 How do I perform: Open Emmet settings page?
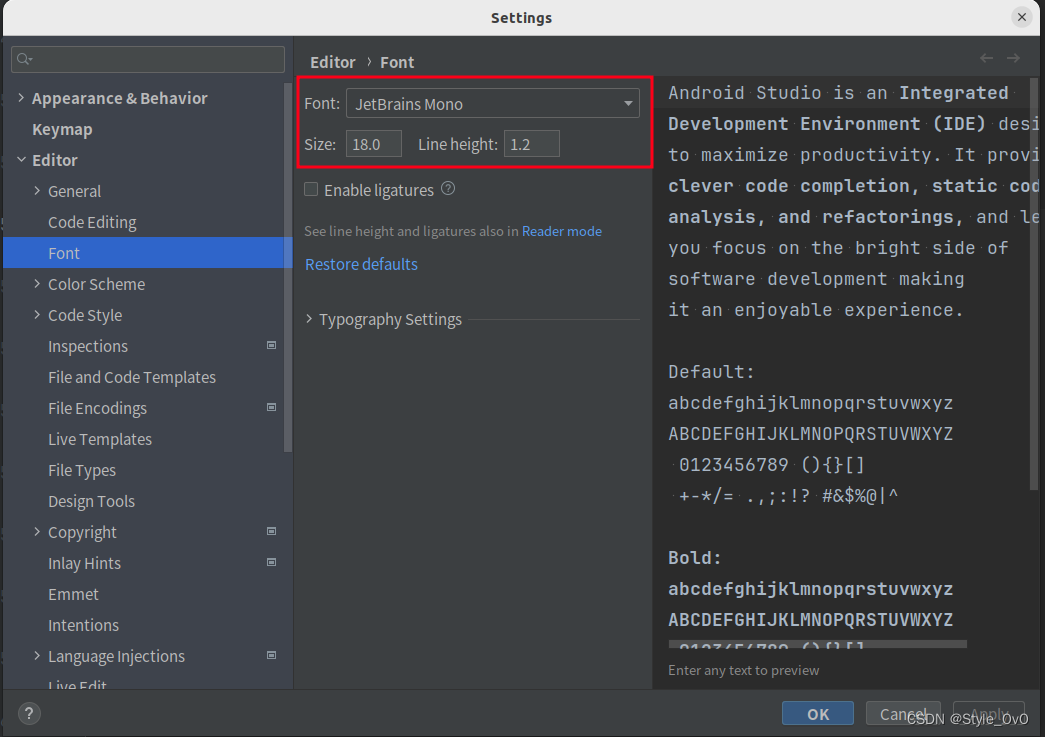tap(73, 594)
